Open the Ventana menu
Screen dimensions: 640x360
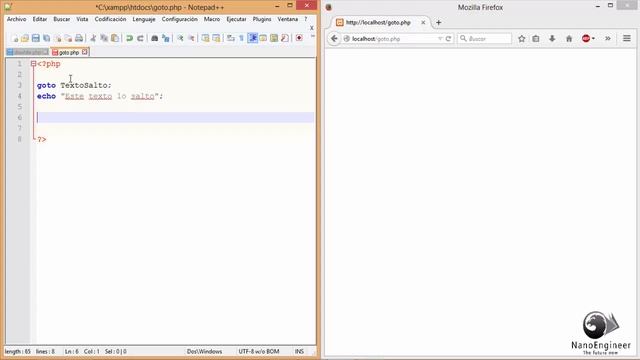click(x=287, y=19)
